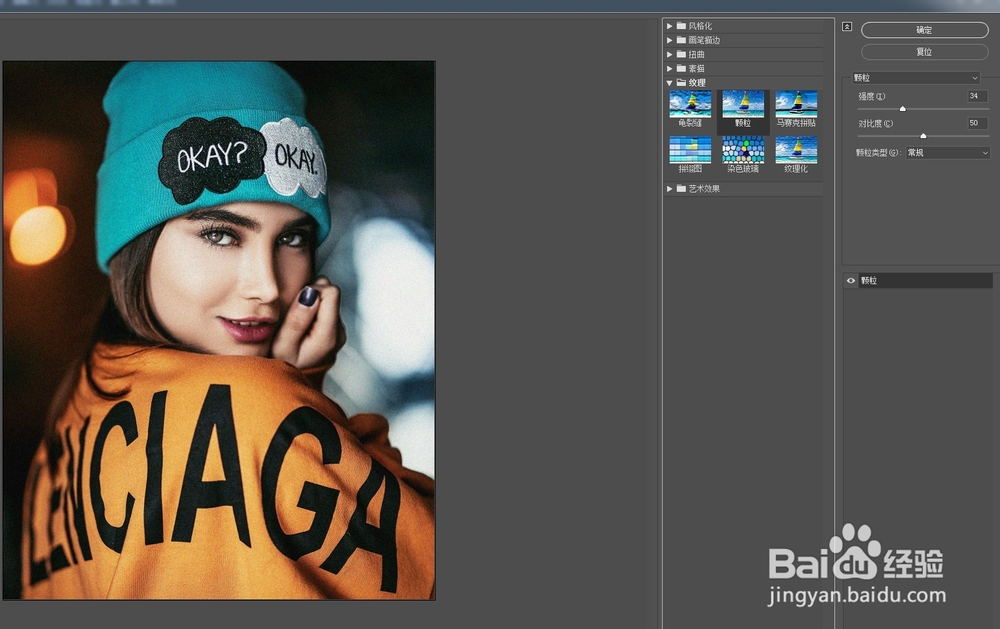Collapse the filter thumbnail panel with the double-arrow icon
The image size is (1000, 629).
tap(847, 27)
